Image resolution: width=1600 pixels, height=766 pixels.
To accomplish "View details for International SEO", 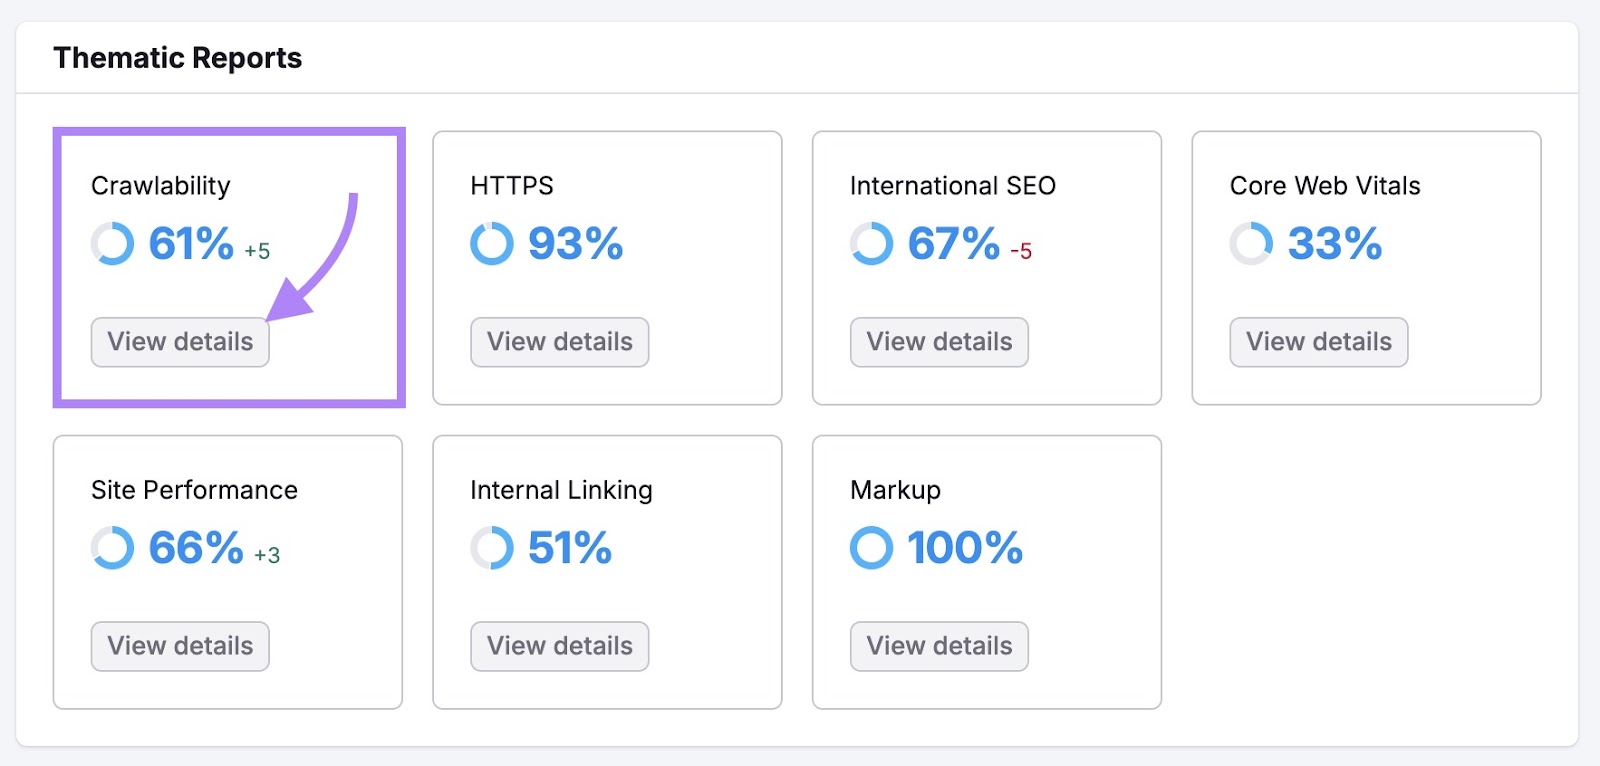I will pyautogui.click(x=938, y=341).
